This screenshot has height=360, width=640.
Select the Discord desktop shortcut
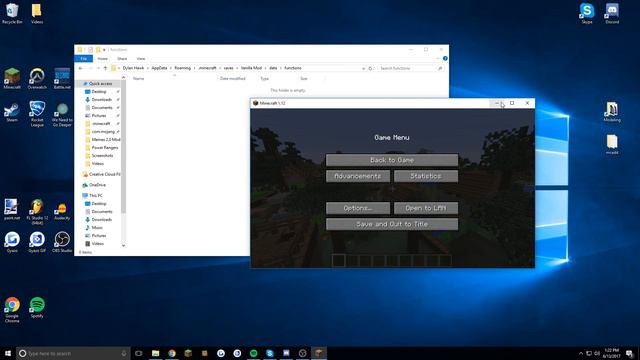(x=612, y=13)
